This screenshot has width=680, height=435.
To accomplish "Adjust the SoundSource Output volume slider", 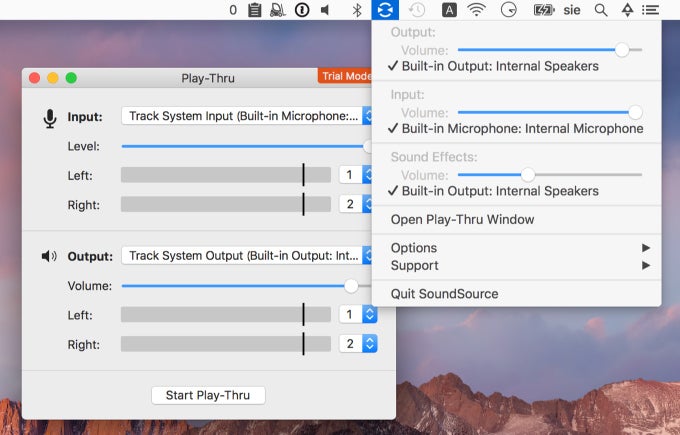I will tap(550, 50).
